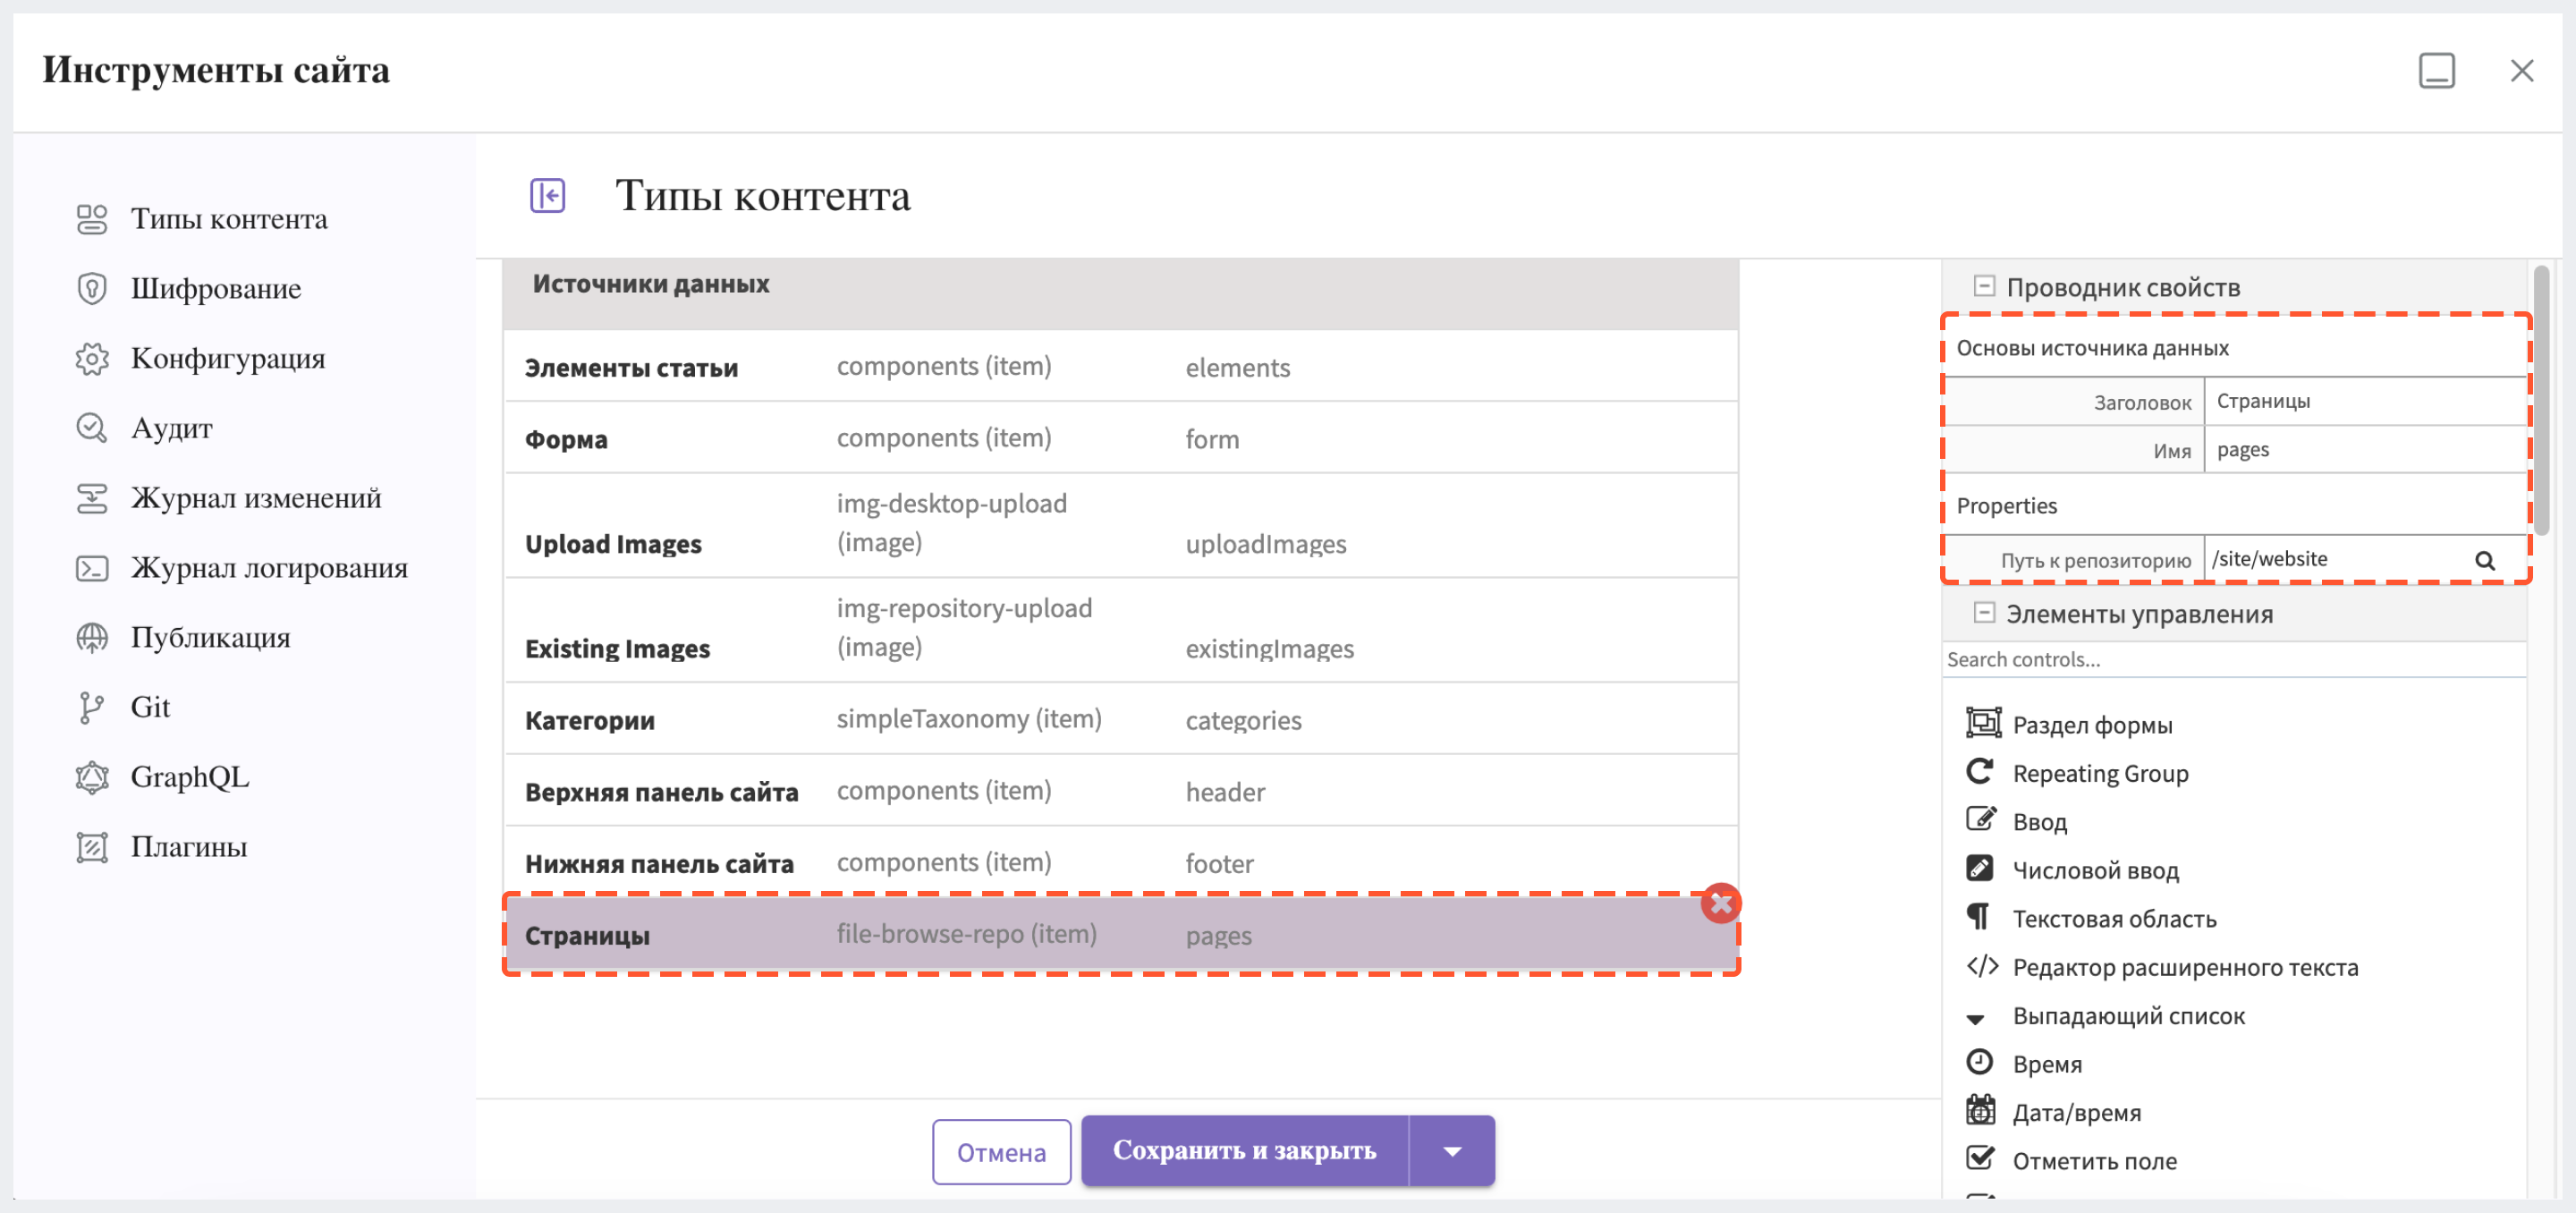This screenshot has height=1213, width=2576.
Task: Click the Repeating Group control label
Action: click(x=2100, y=773)
